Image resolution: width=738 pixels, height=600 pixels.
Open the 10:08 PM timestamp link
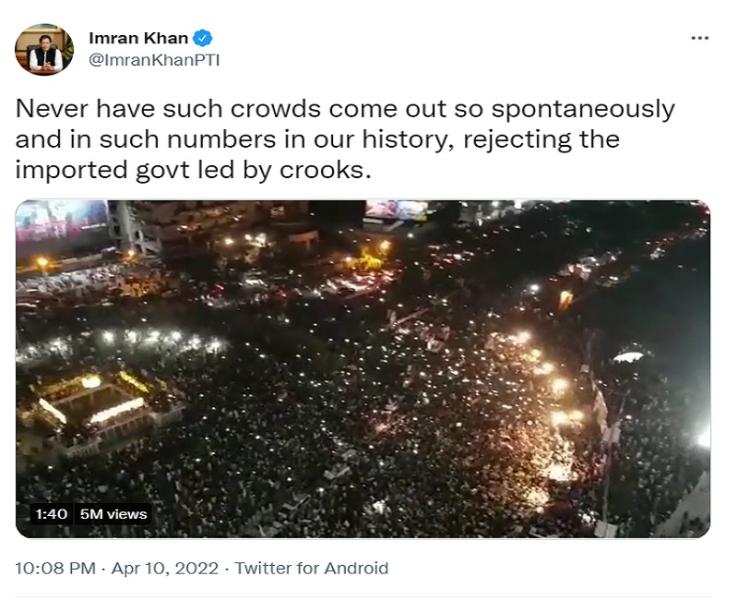pos(55,568)
